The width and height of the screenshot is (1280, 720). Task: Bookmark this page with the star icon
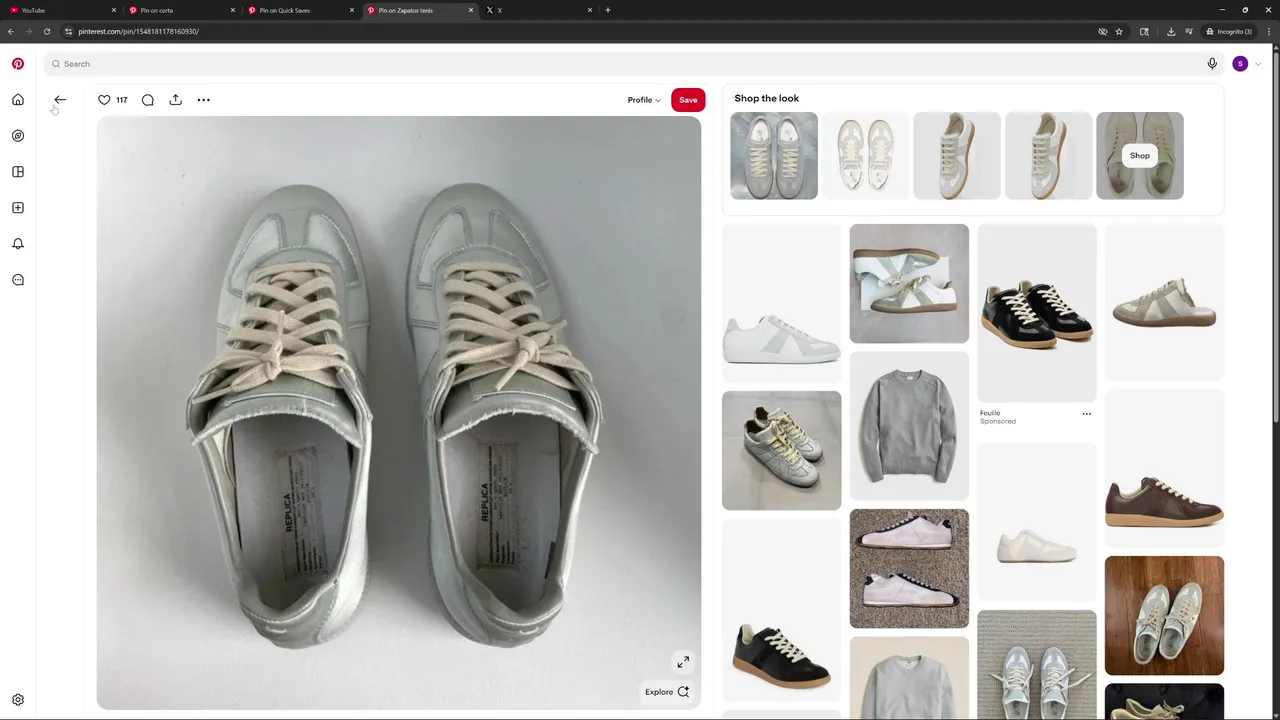pos(1119,31)
